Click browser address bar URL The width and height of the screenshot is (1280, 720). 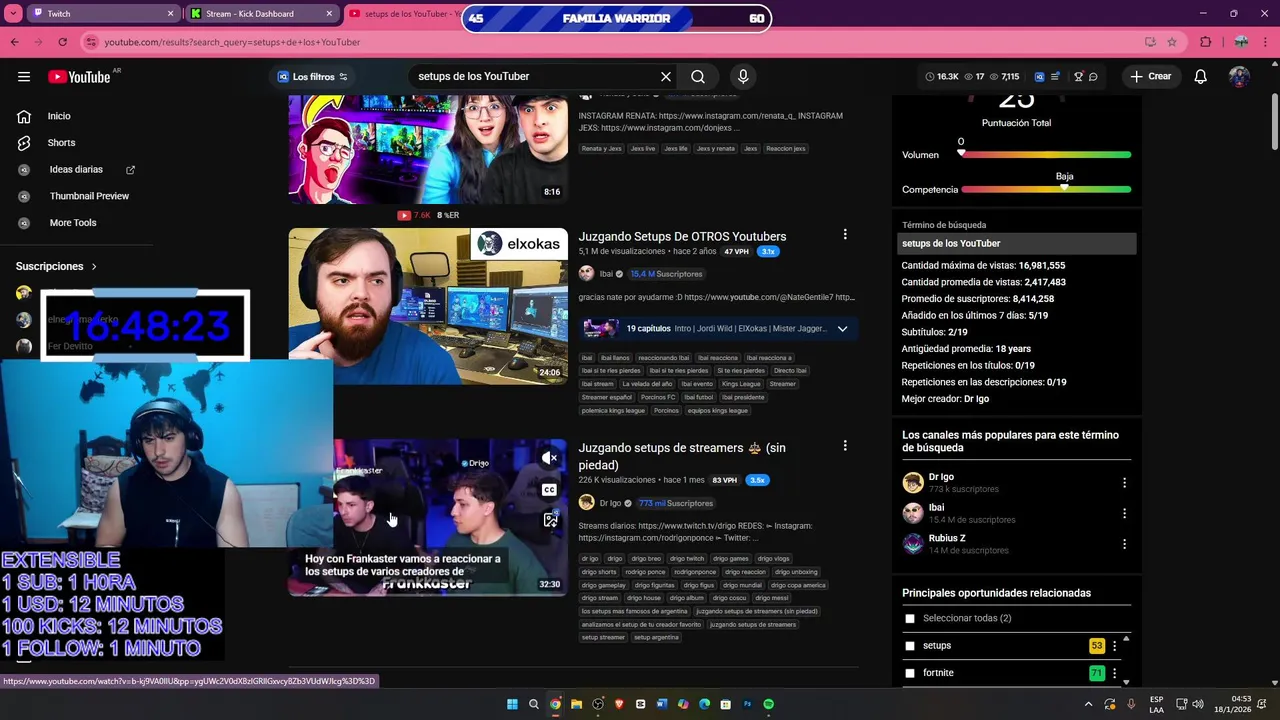[x=232, y=42]
